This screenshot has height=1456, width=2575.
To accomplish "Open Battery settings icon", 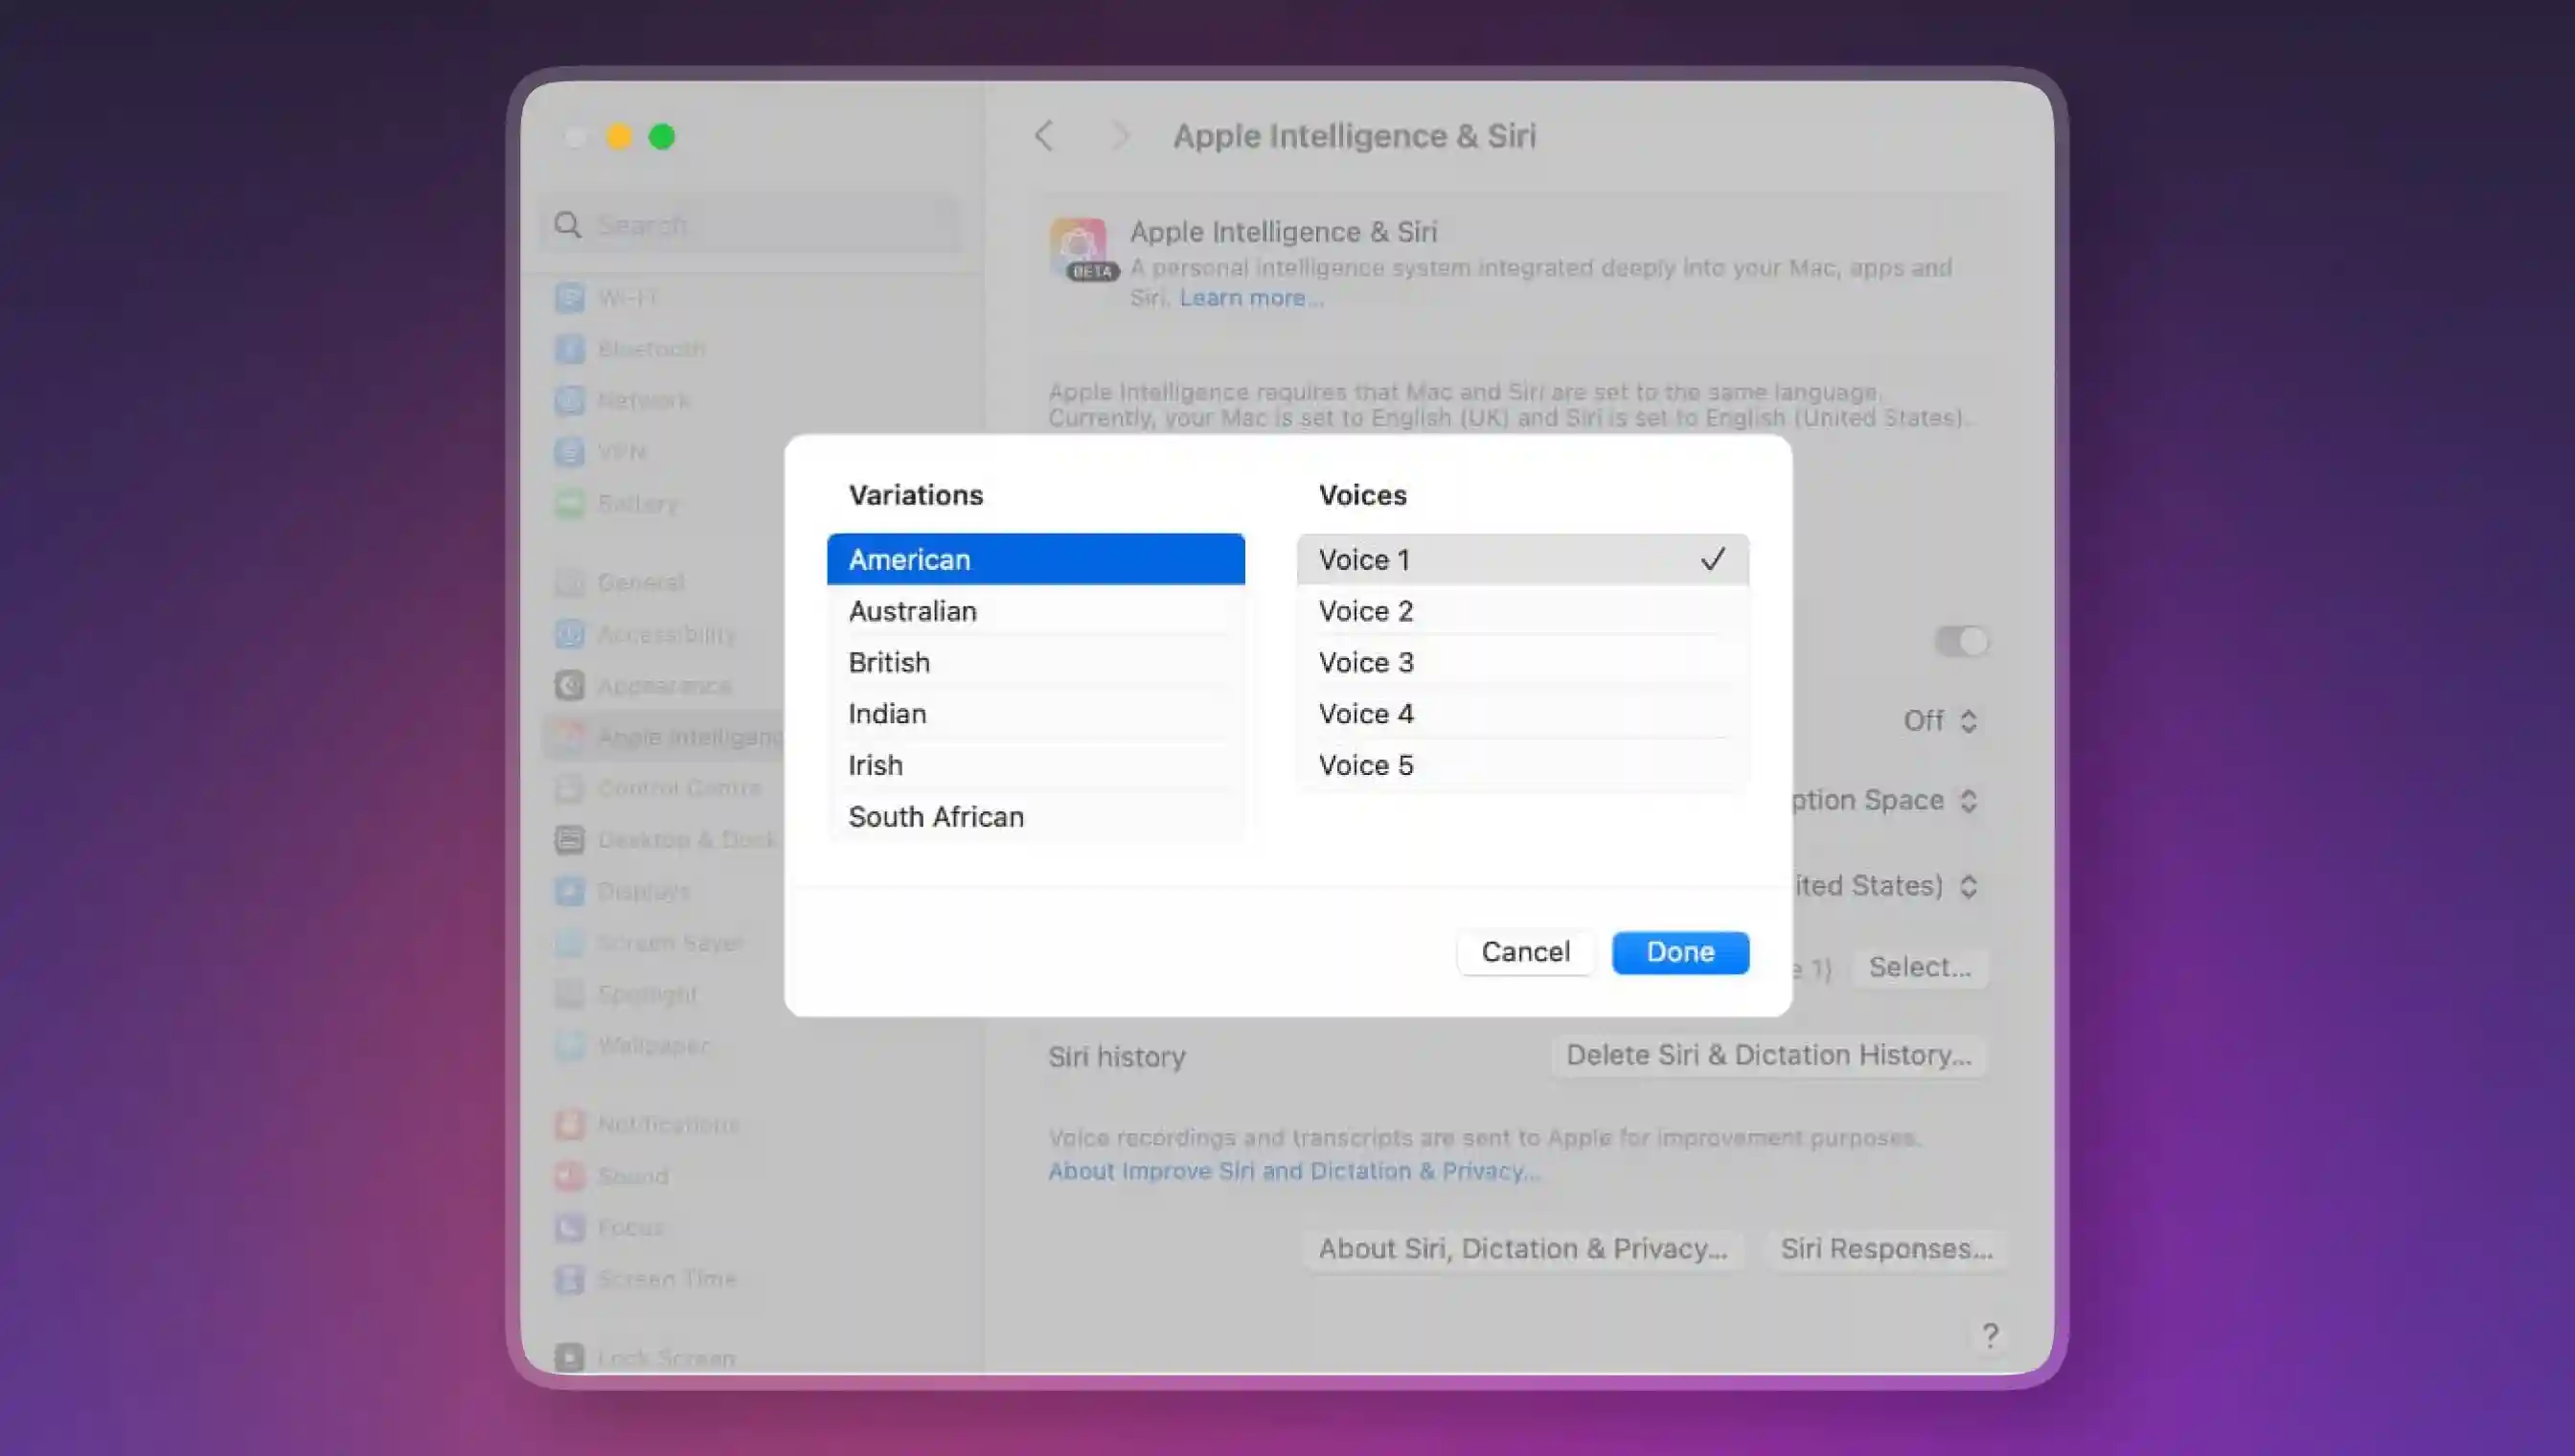I will click(x=569, y=503).
